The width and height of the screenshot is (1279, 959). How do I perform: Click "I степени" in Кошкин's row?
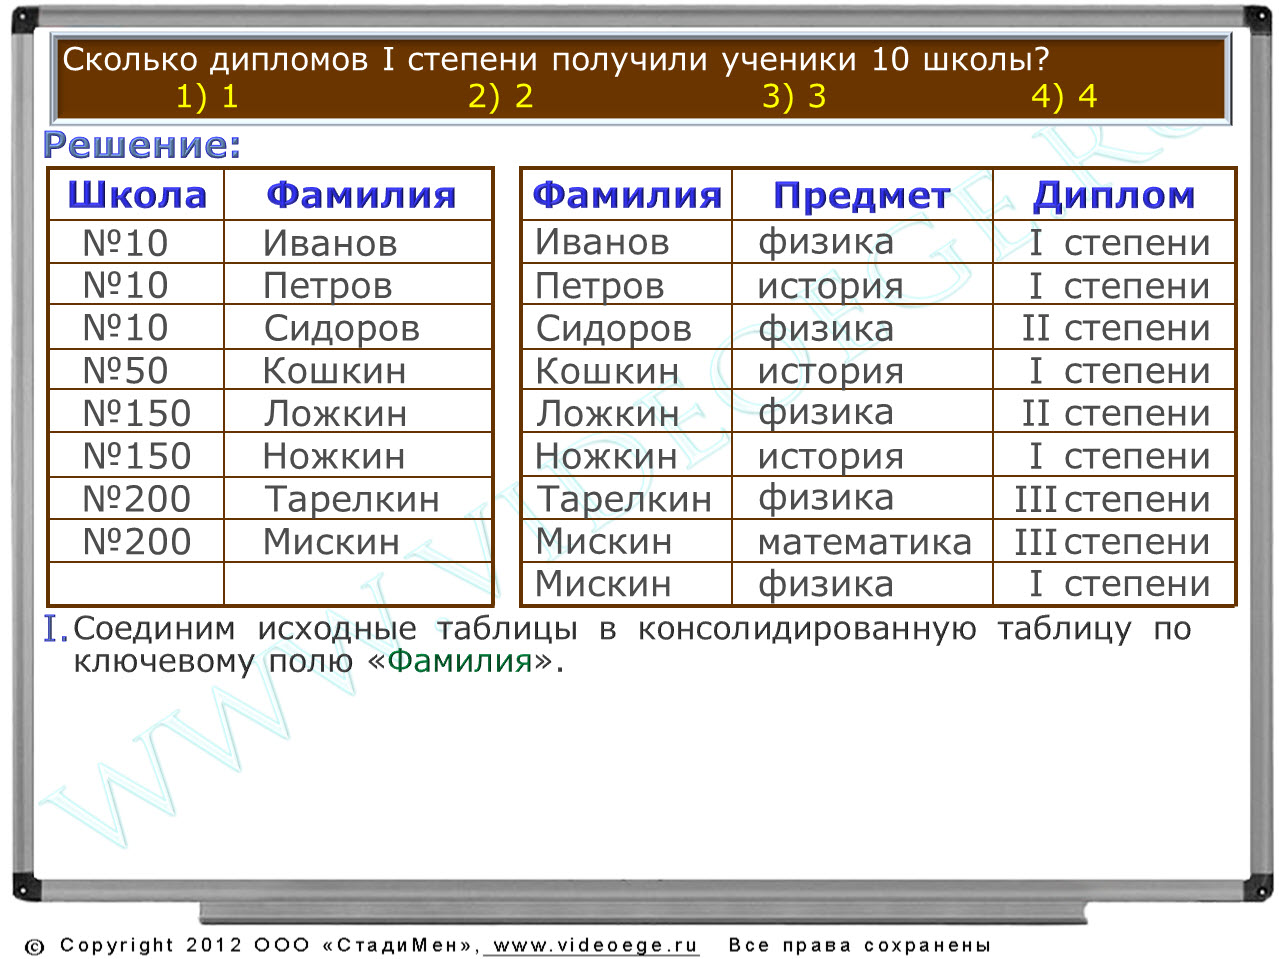(x=1120, y=372)
